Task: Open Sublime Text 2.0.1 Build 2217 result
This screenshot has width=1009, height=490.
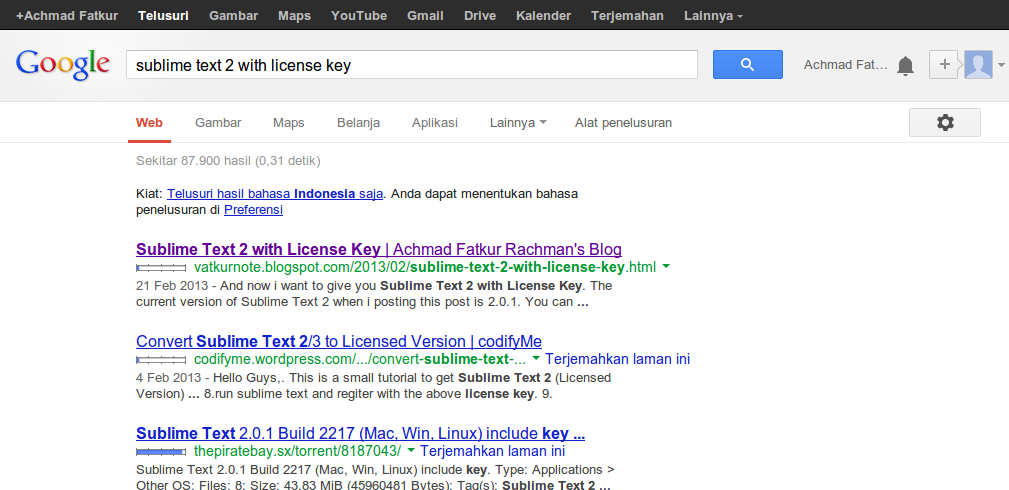Action: pos(360,433)
